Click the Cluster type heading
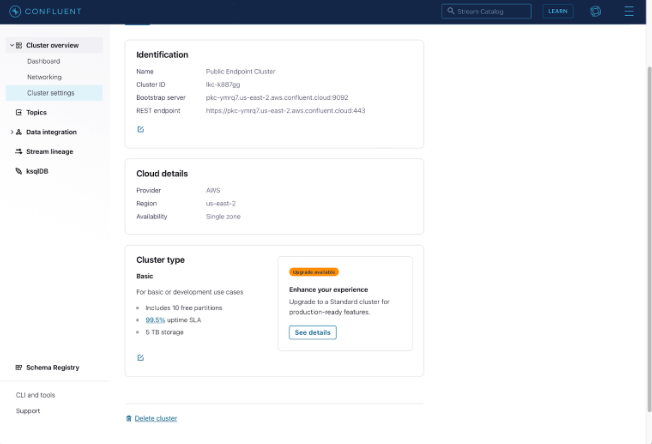The height and width of the screenshot is (444, 652). tap(161, 260)
